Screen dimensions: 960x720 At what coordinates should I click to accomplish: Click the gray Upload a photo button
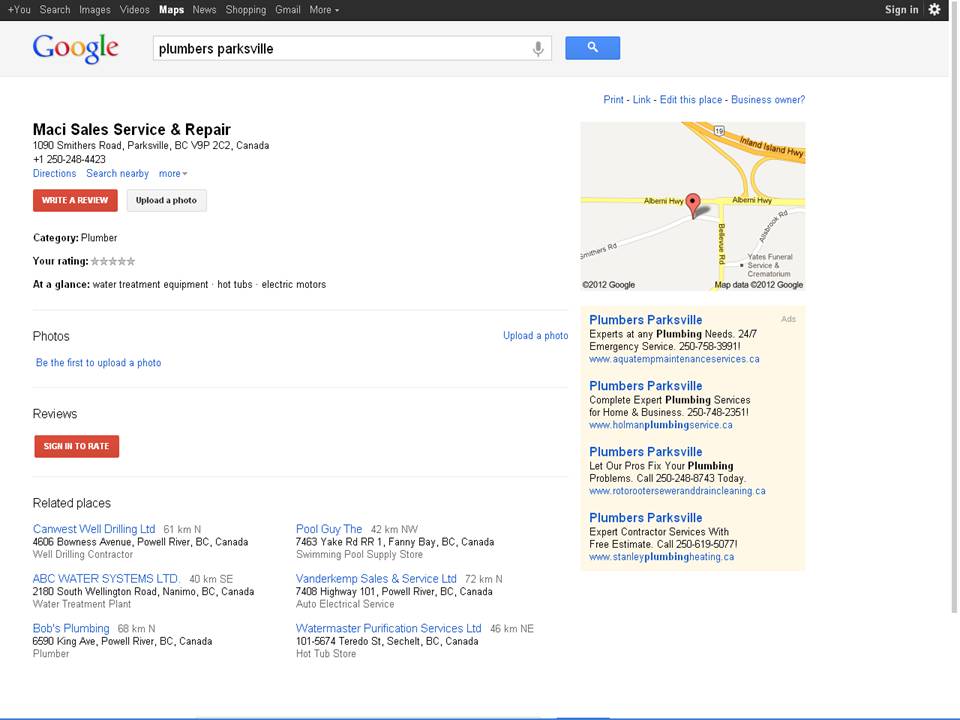tap(167, 200)
